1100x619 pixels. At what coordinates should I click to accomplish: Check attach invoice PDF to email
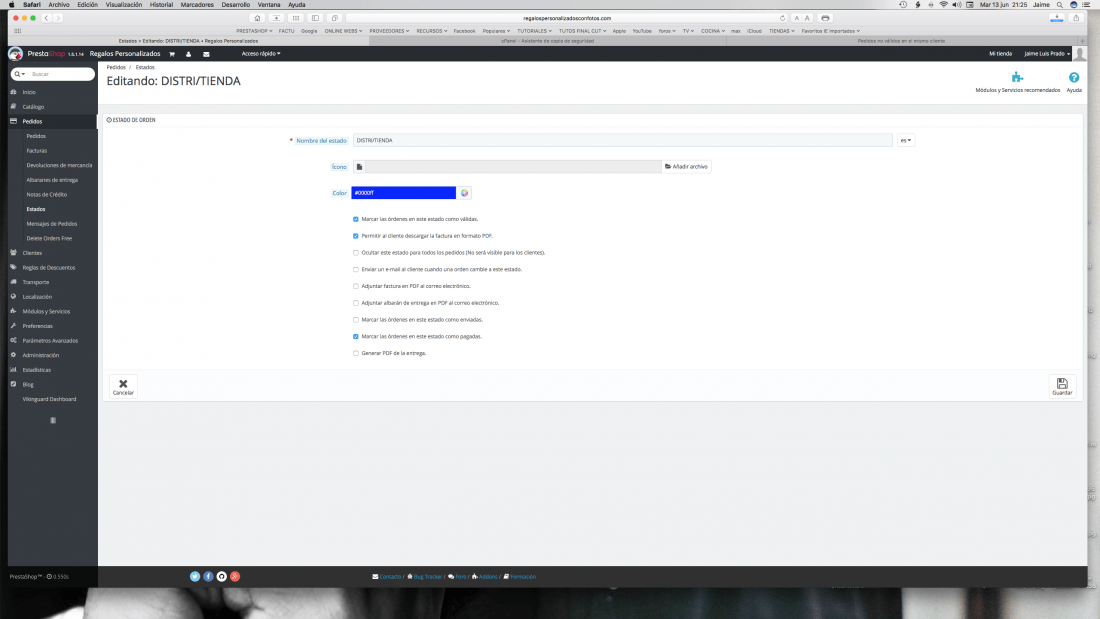356,286
